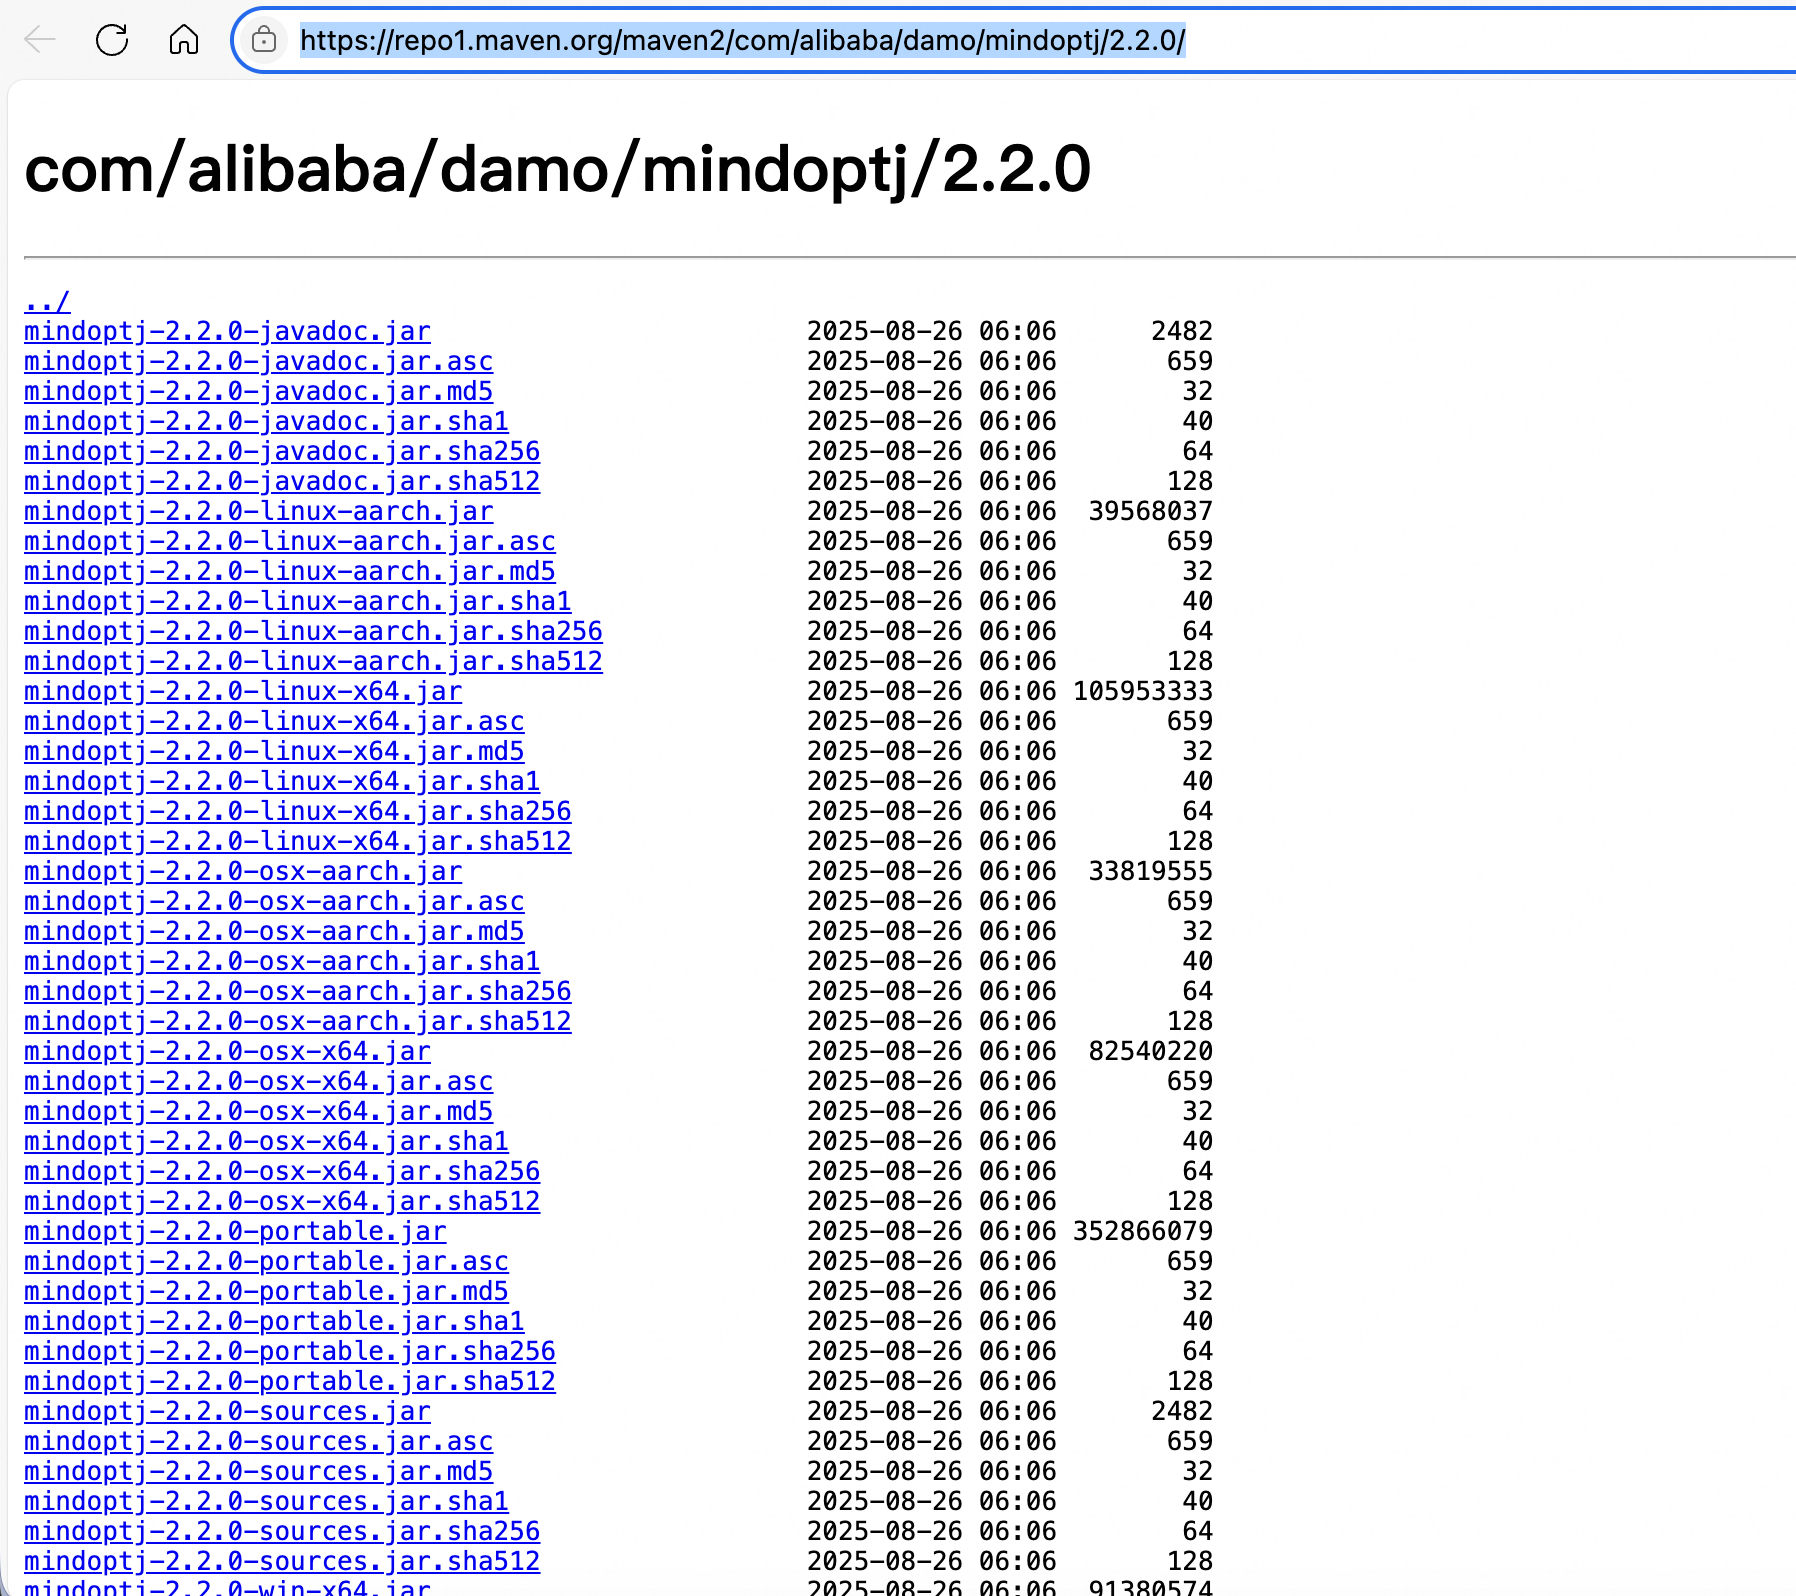Open mindoptj-2.2.0-javadoc.jar.sha1 link
Viewport: 1796px width, 1596px height.
[x=266, y=421]
